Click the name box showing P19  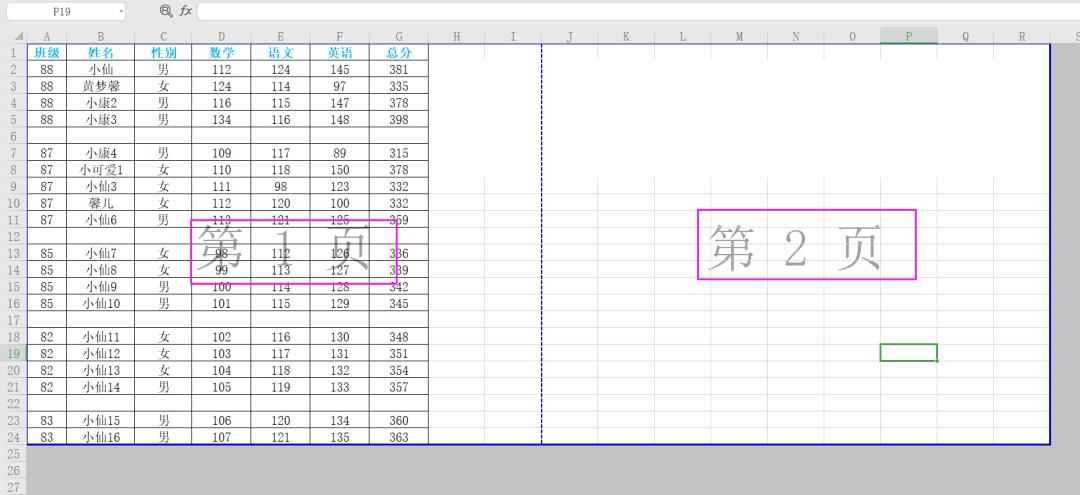click(60, 11)
